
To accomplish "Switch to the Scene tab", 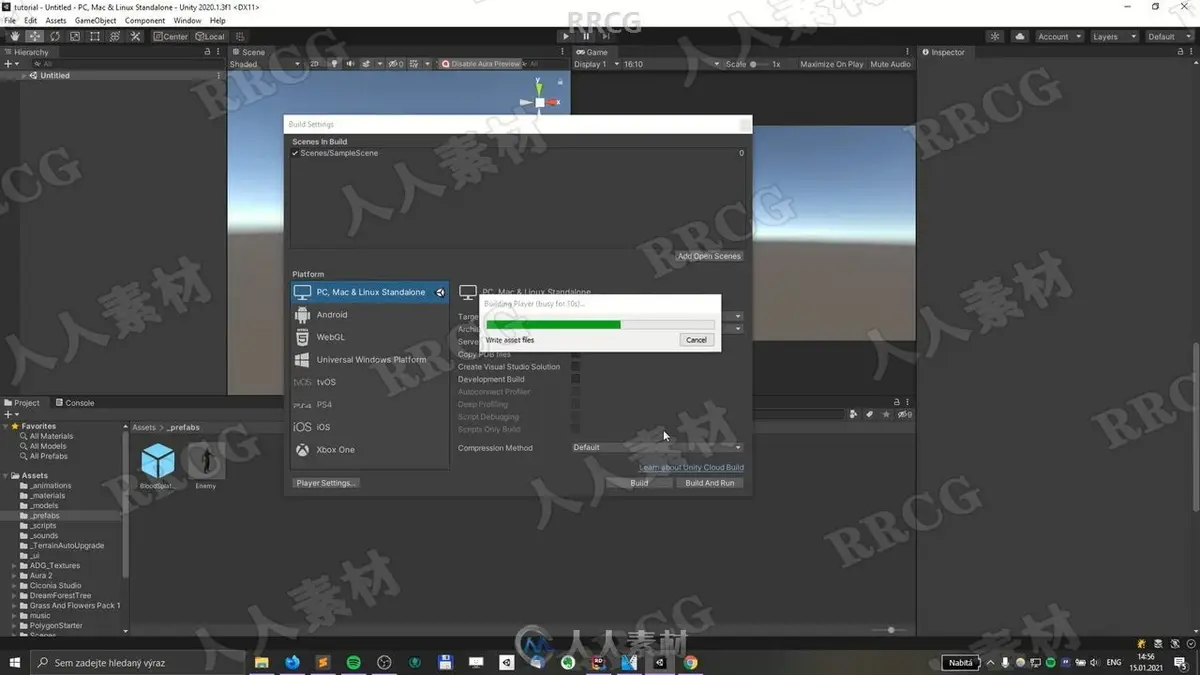I will point(249,52).
